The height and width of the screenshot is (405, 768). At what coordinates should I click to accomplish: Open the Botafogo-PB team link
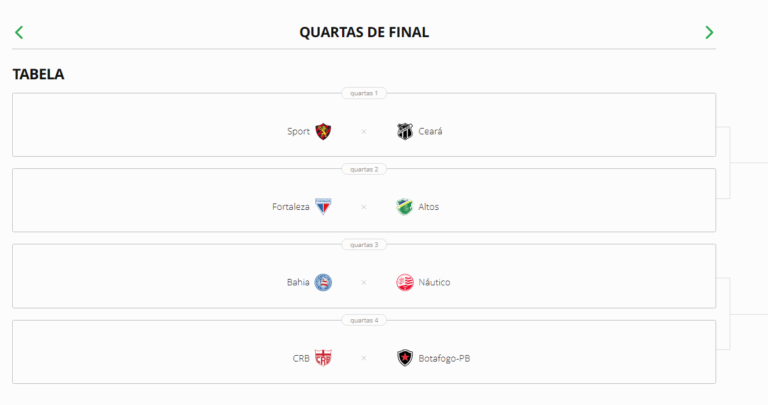(x=444, y=358)
